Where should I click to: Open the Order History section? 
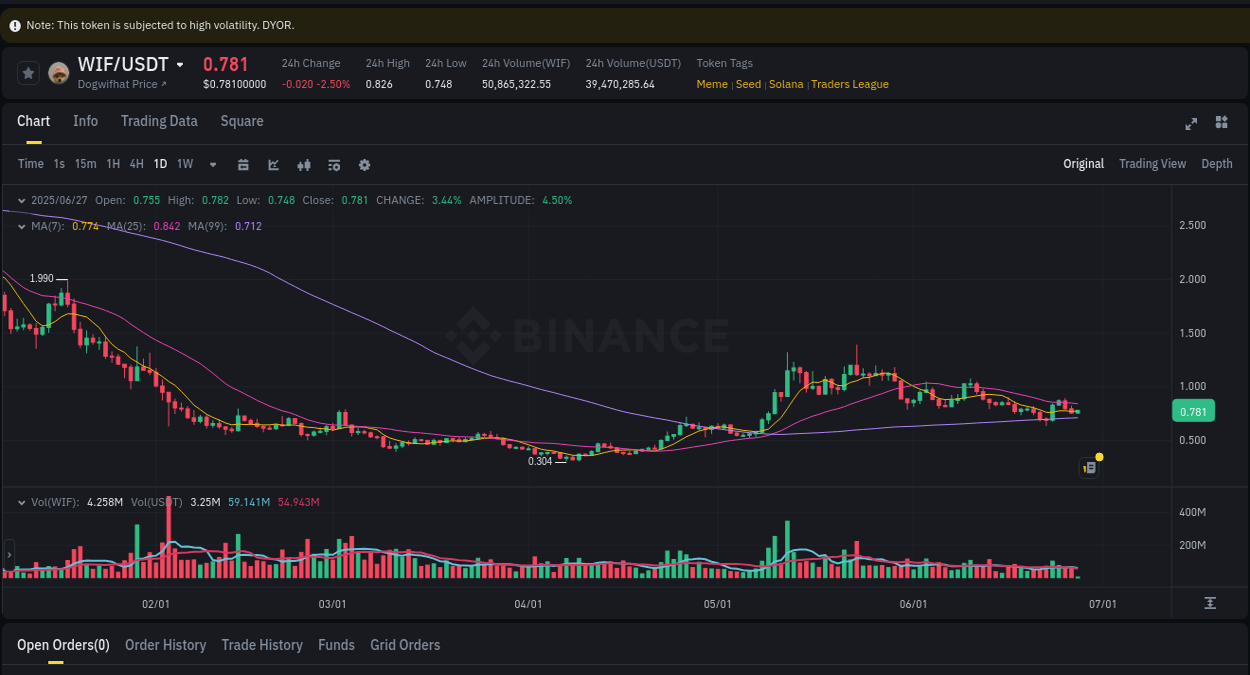(x=165, y=645)
